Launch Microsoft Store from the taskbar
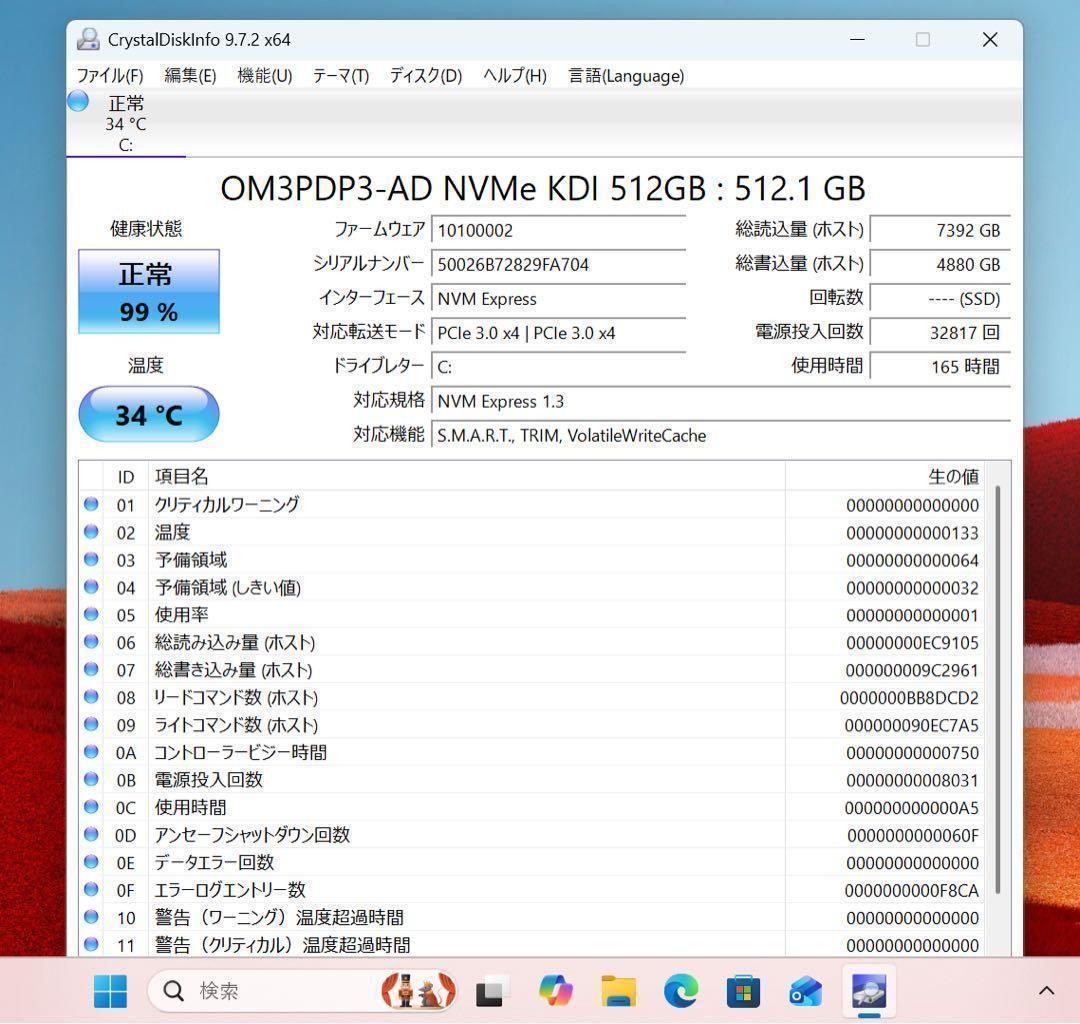Viewport: 1080px width, 1024px height. coord(742,991)
